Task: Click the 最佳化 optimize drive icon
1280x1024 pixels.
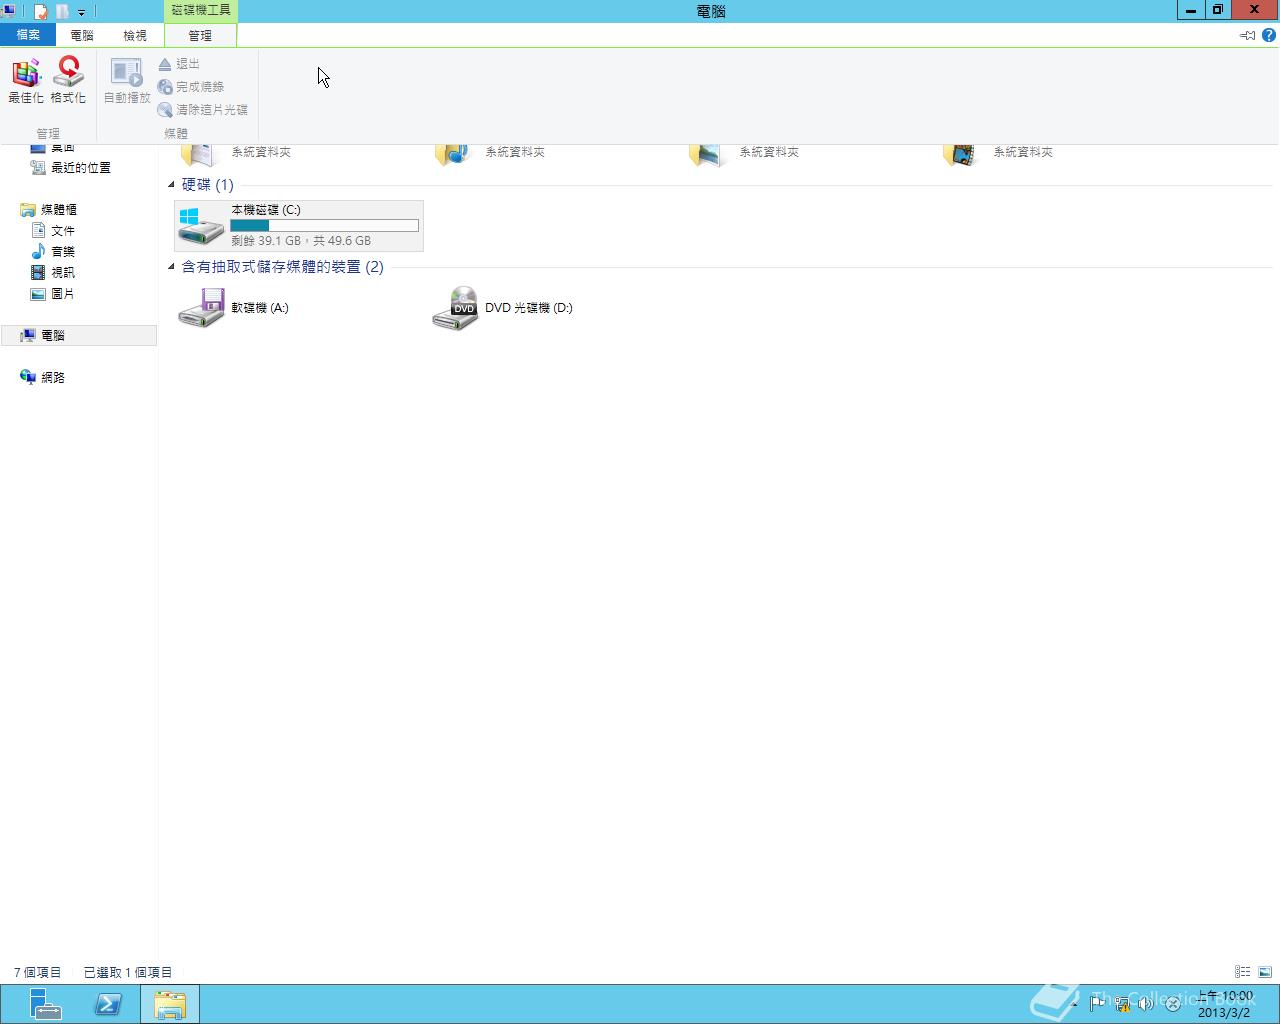Action: coord(26,80)
